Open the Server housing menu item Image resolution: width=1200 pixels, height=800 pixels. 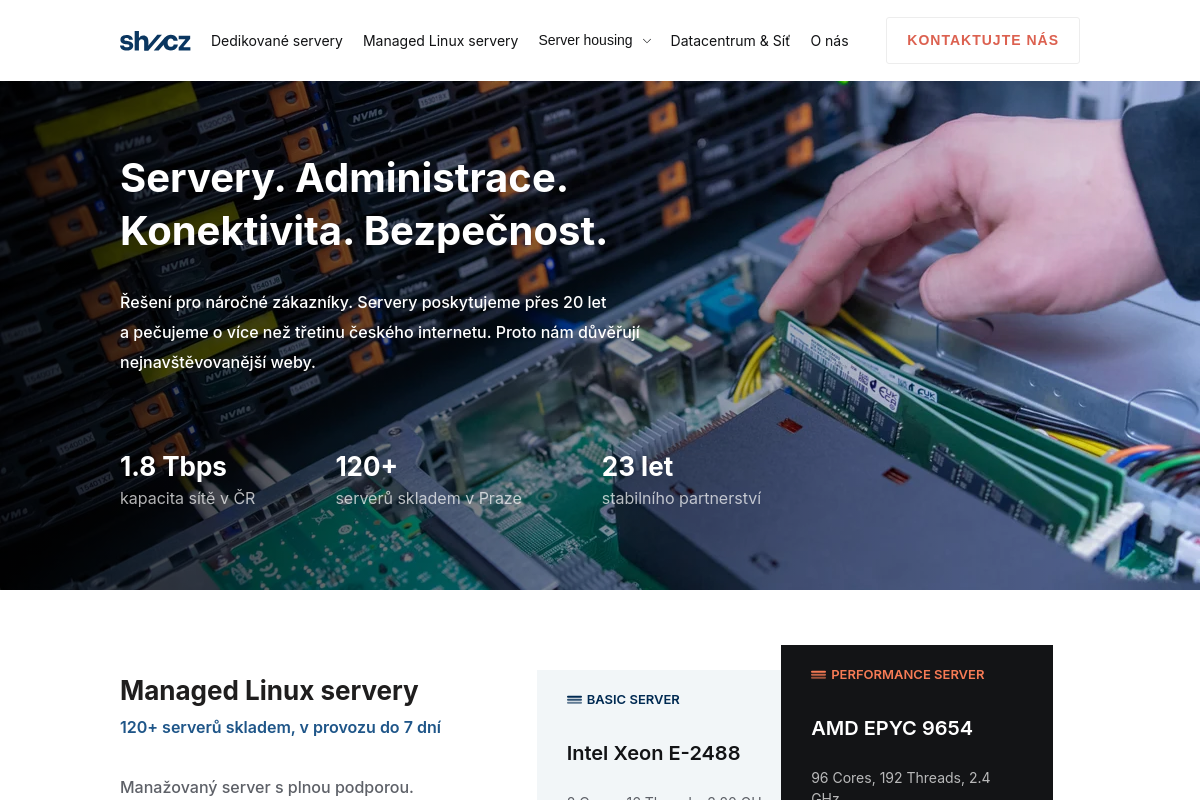585,40
